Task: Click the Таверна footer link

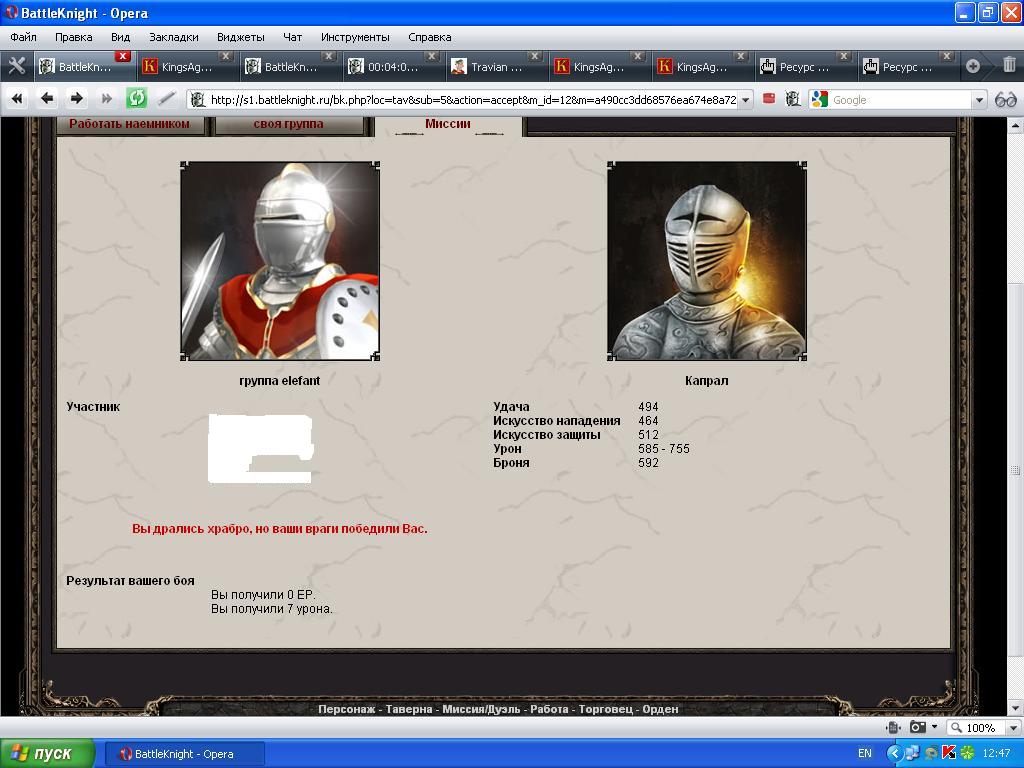Action: click(409, 709)
